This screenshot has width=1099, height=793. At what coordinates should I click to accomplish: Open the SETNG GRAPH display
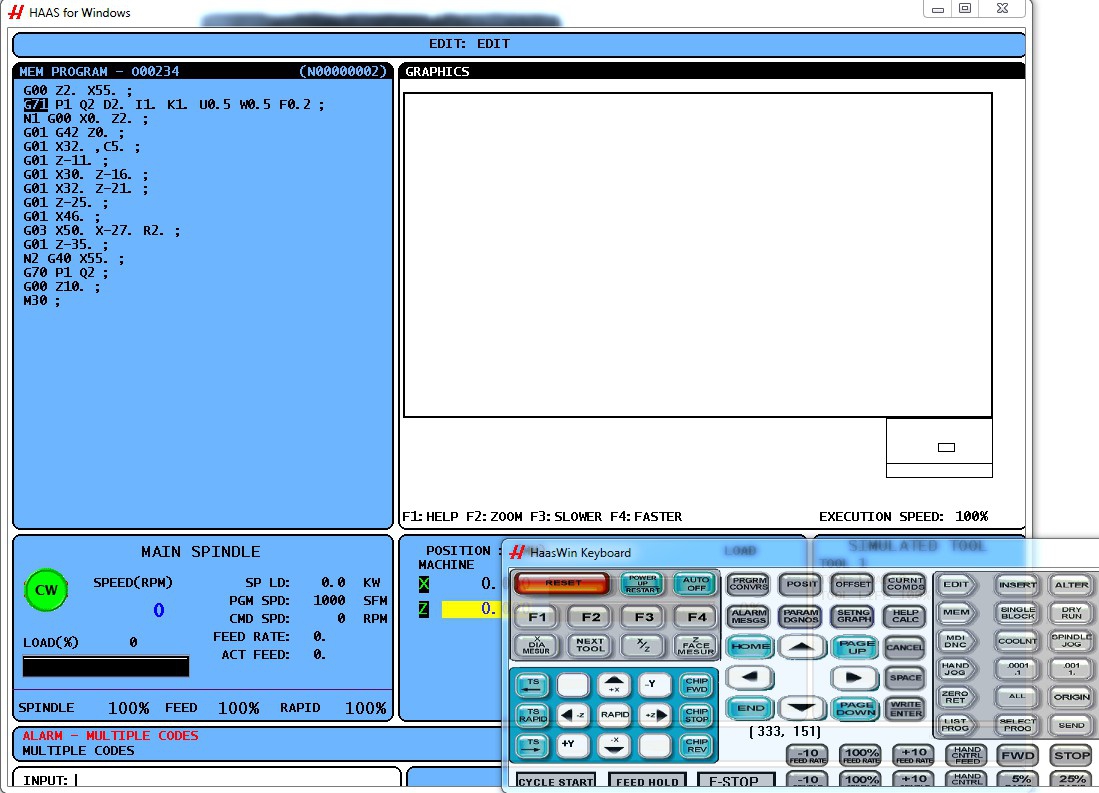point(853,616)
